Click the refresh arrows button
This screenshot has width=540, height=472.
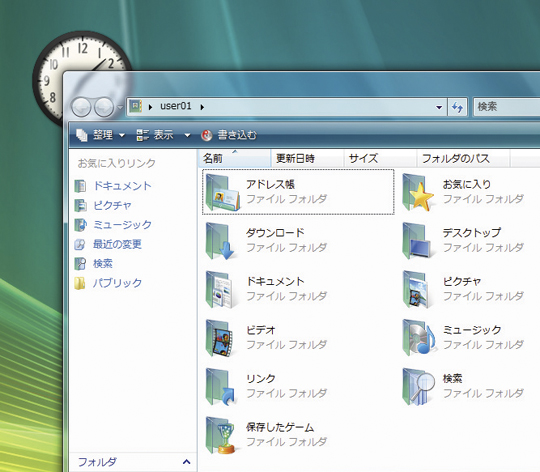pyautogui.click(x=457, y=107)
